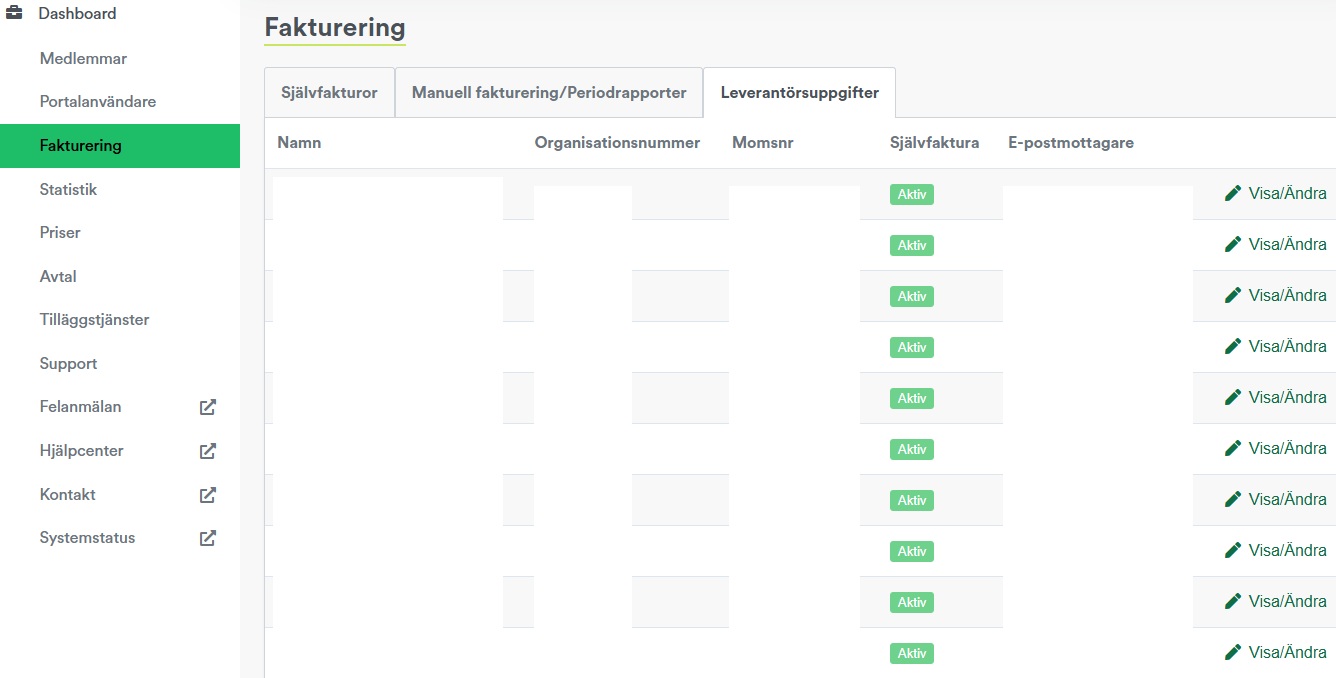This screenshot has height=678, width=1336.
Task: Click the external link icon next to Systemstatus
Action: (x=207, y=538)
